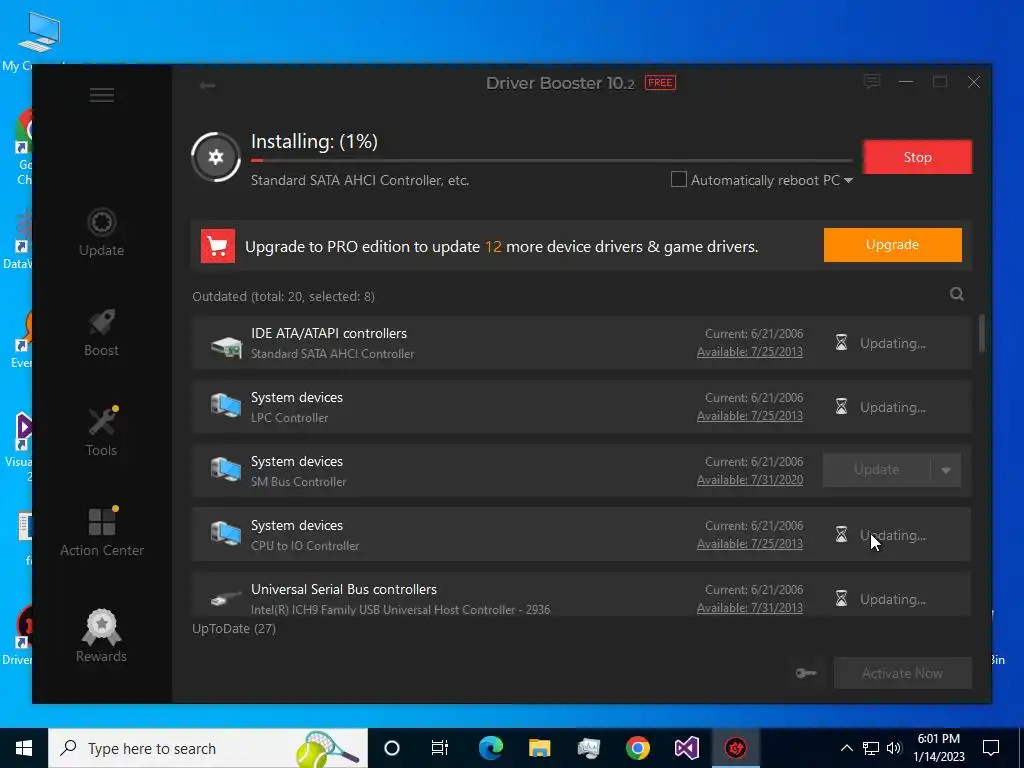Open the Rewards section in sidebar

pyautogui.click(x=101, y=636)
